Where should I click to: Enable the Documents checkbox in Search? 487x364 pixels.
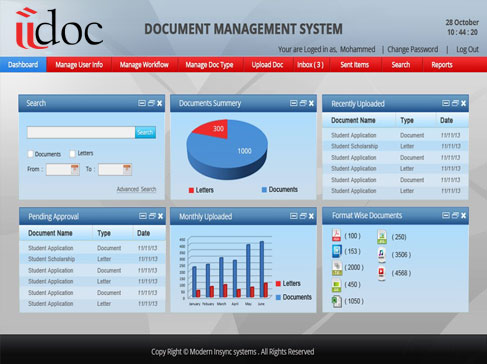point(31,154)
